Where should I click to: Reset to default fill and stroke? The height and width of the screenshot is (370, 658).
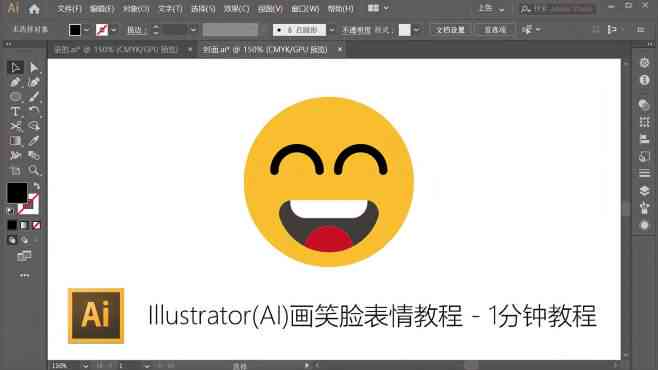[x=11, y=211]
